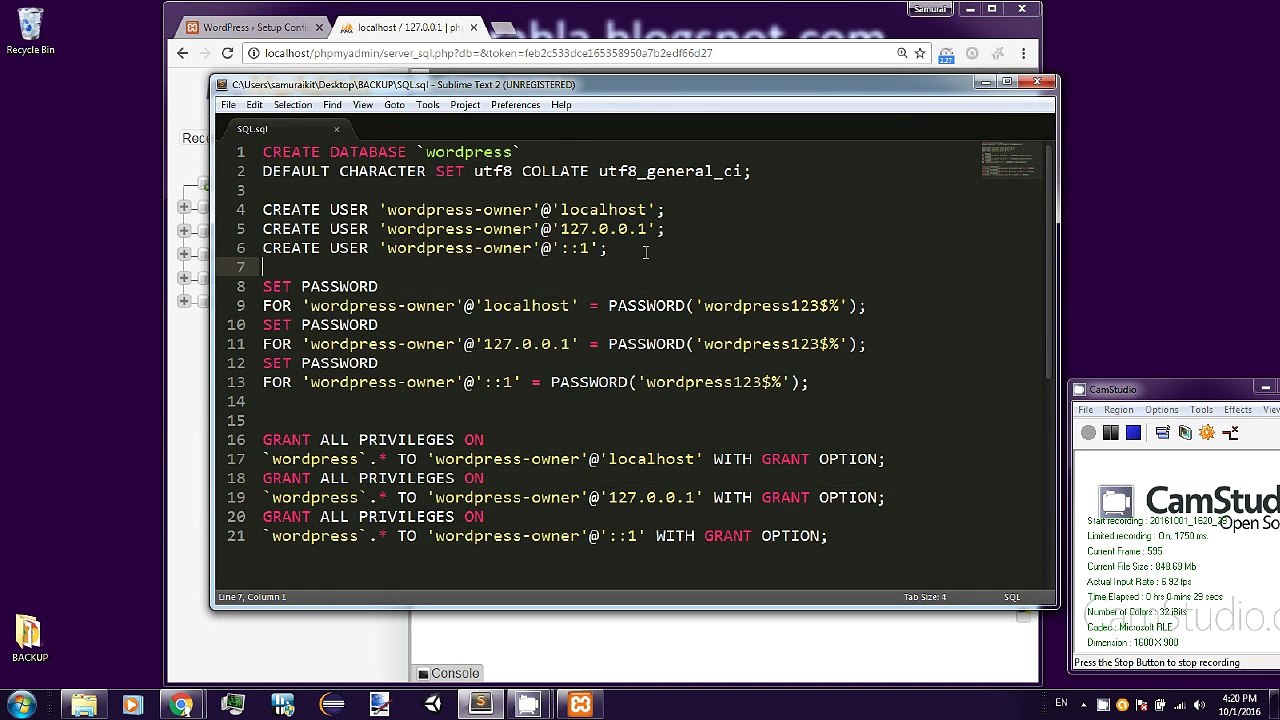Open the Chrome three-dot menu
Image resolution: width=1280 pixels, height=720 pixels.
(x=1023, y=53)
